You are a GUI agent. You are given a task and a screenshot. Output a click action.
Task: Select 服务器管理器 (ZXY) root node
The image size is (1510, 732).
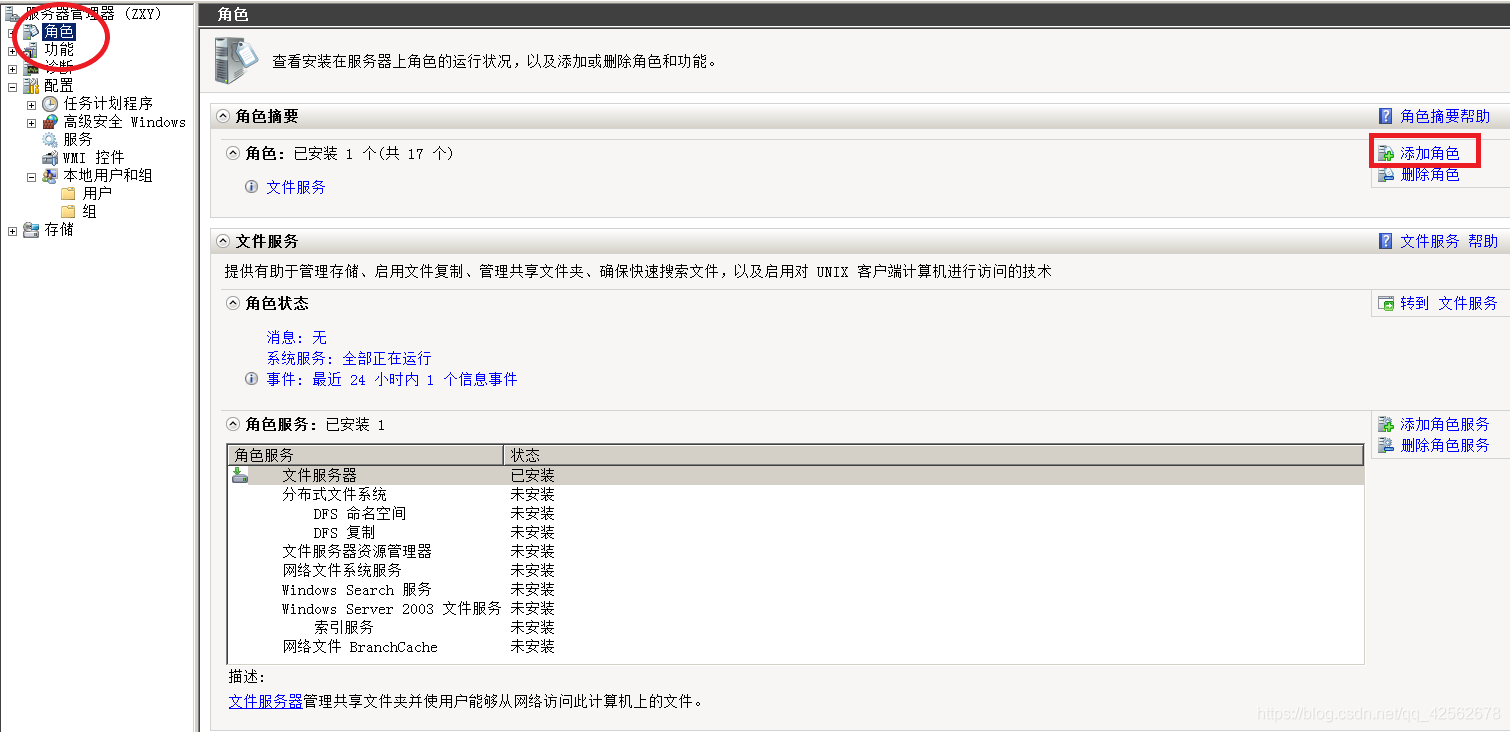tap(94, 14)
